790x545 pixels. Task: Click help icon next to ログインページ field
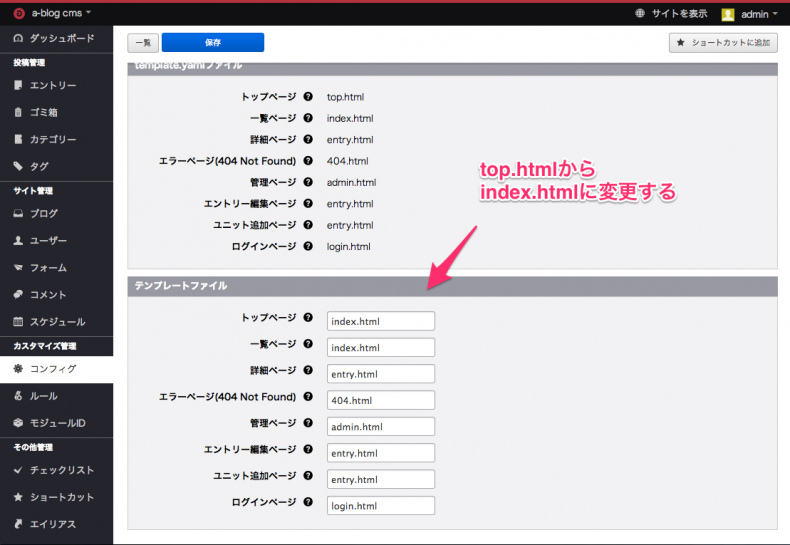click(x=308, y=504)
